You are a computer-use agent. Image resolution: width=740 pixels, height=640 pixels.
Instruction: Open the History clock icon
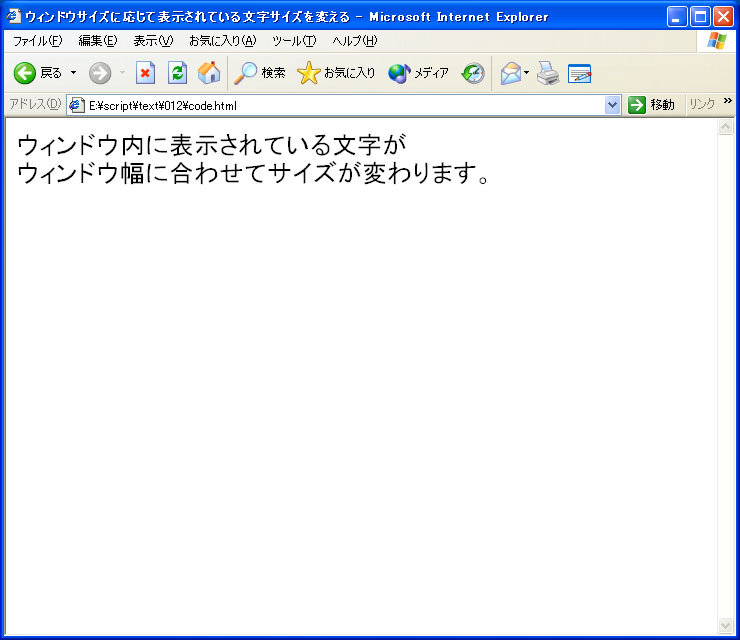473,73
